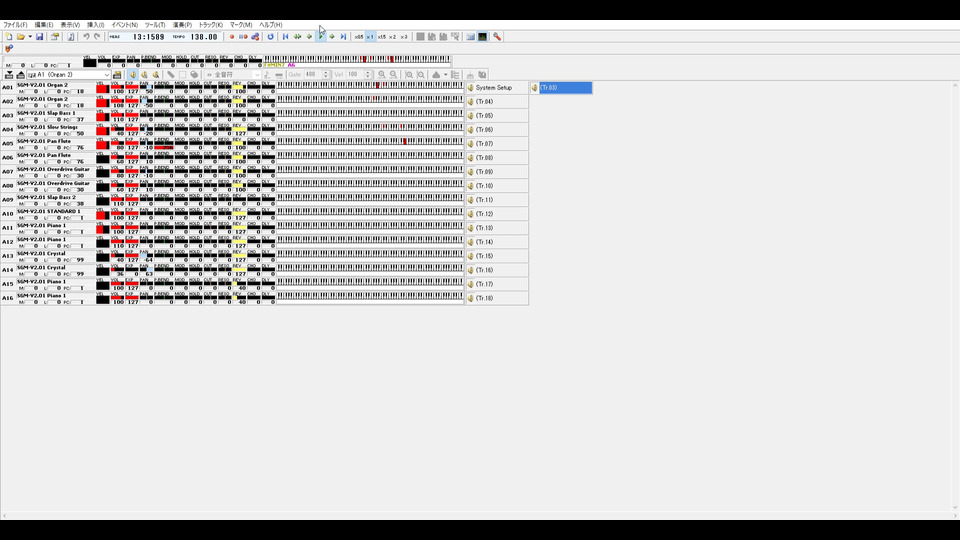
Task: Save the project with the floppy disk icon
Action: pos(39,37)
